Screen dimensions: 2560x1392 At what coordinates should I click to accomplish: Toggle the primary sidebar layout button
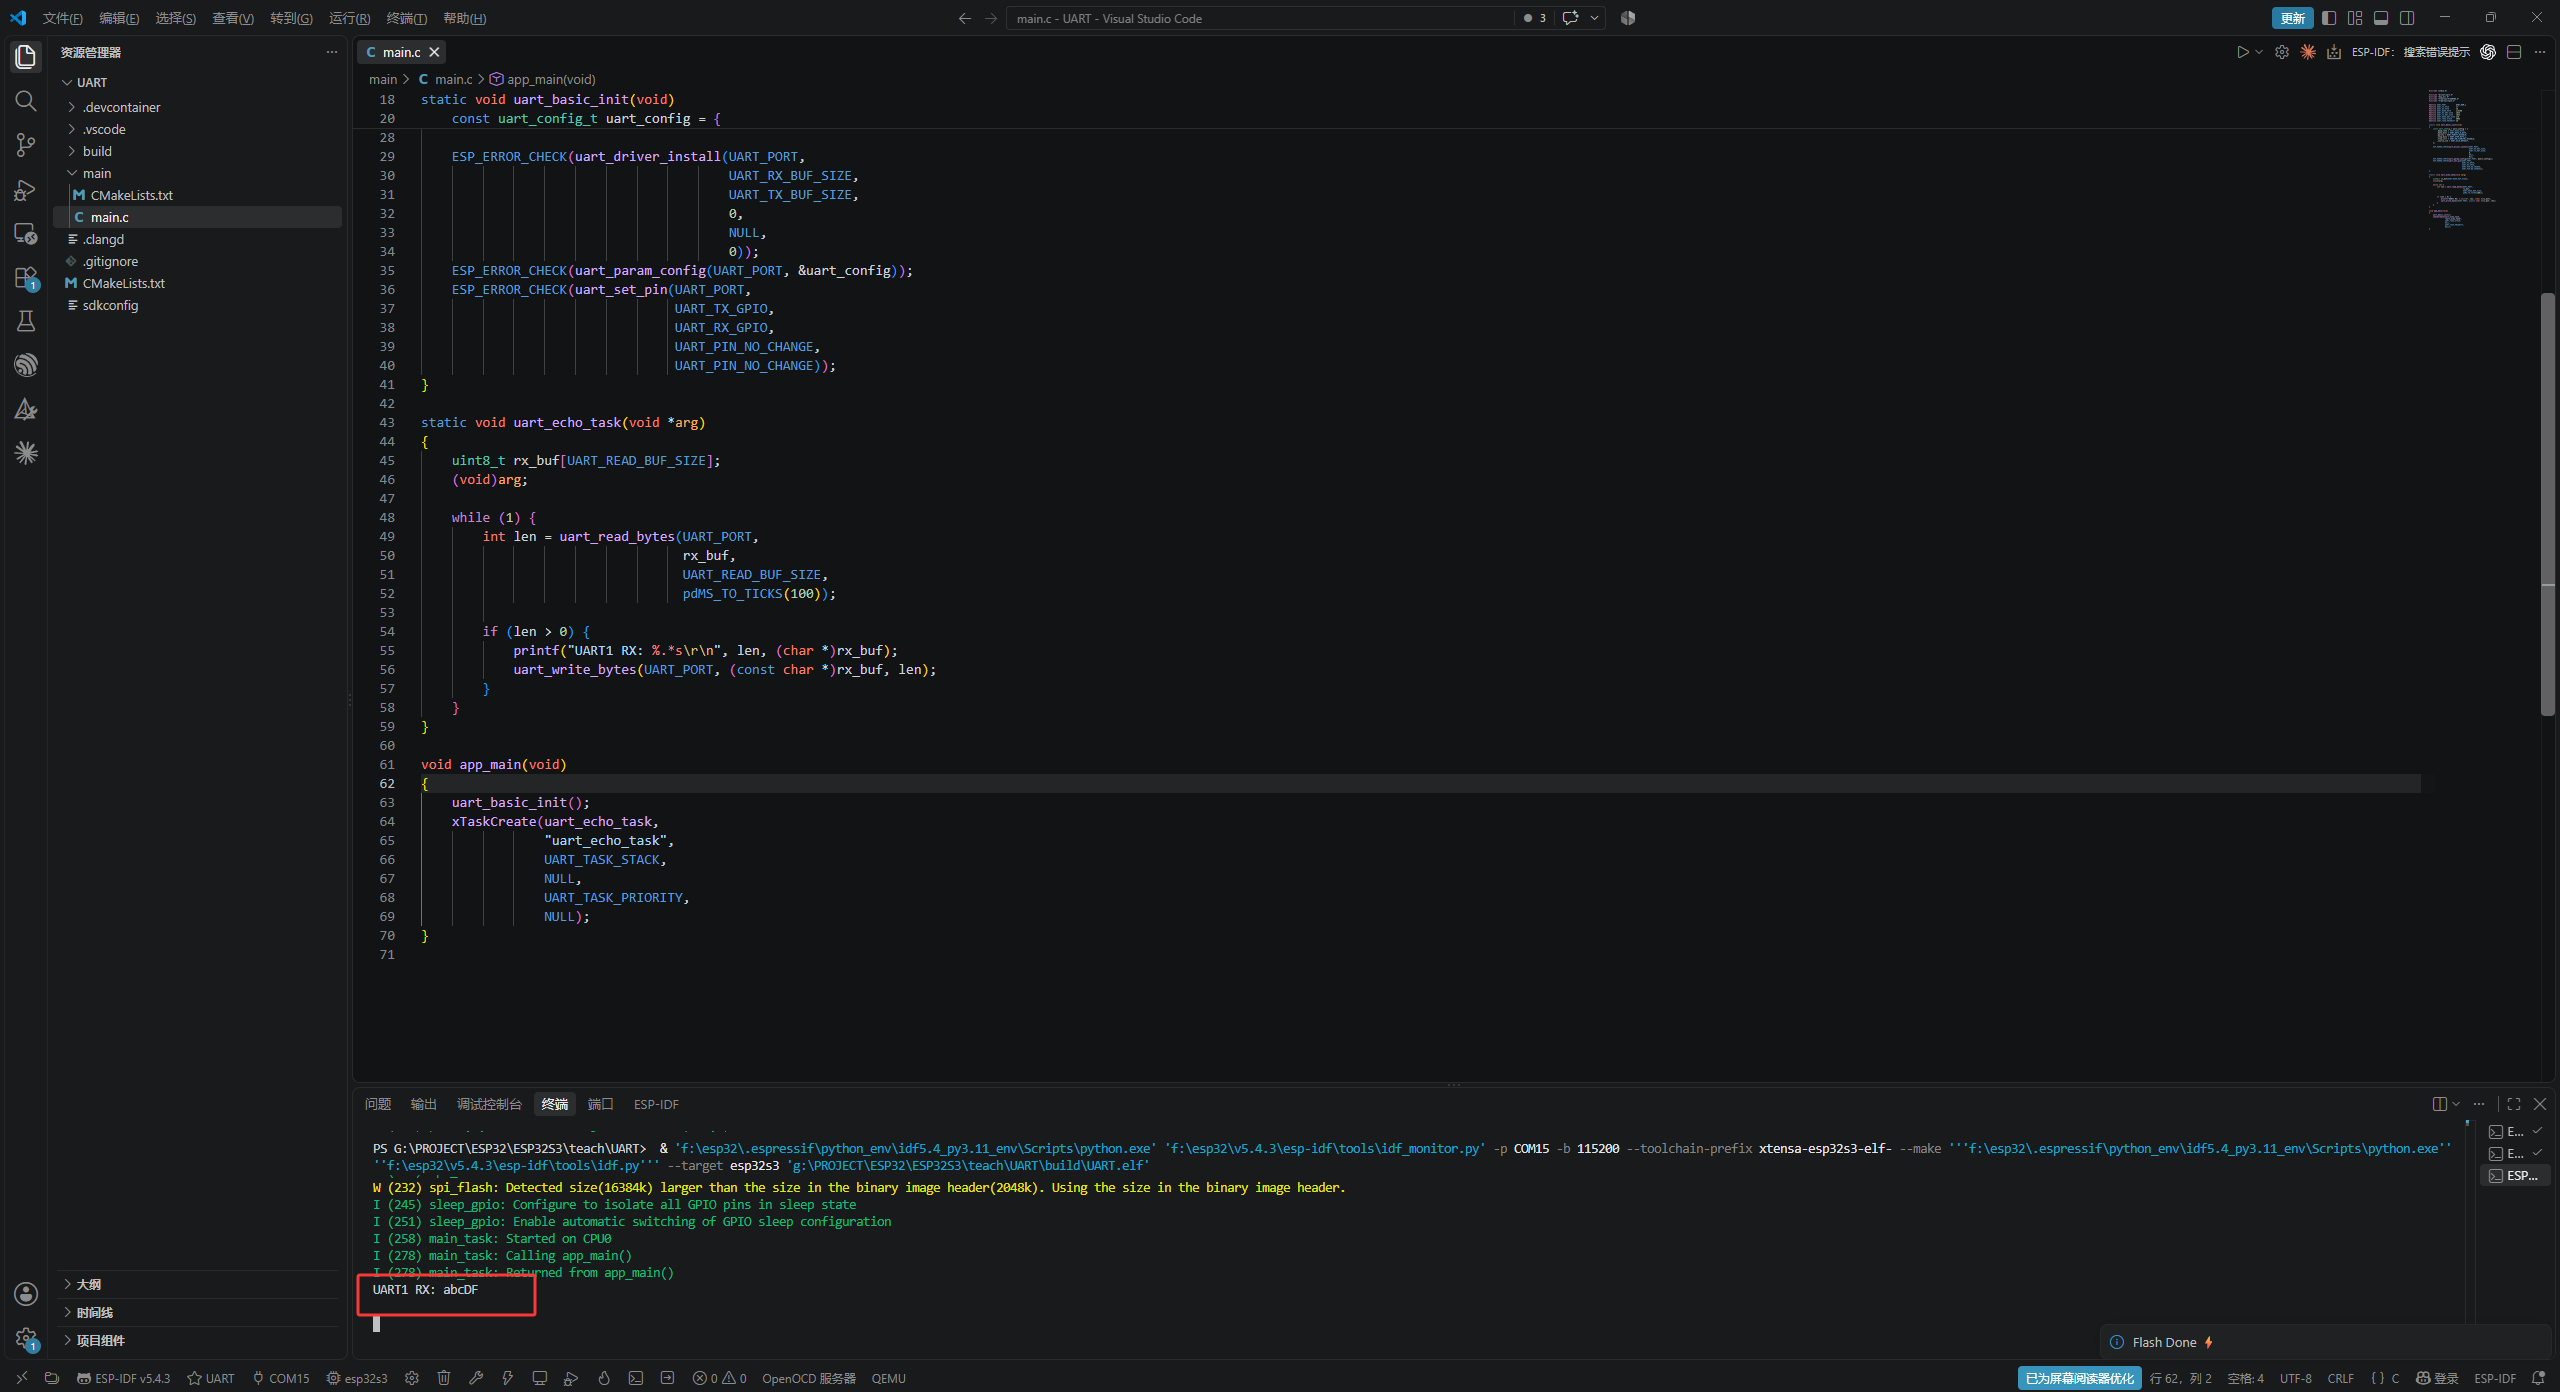2330,18
